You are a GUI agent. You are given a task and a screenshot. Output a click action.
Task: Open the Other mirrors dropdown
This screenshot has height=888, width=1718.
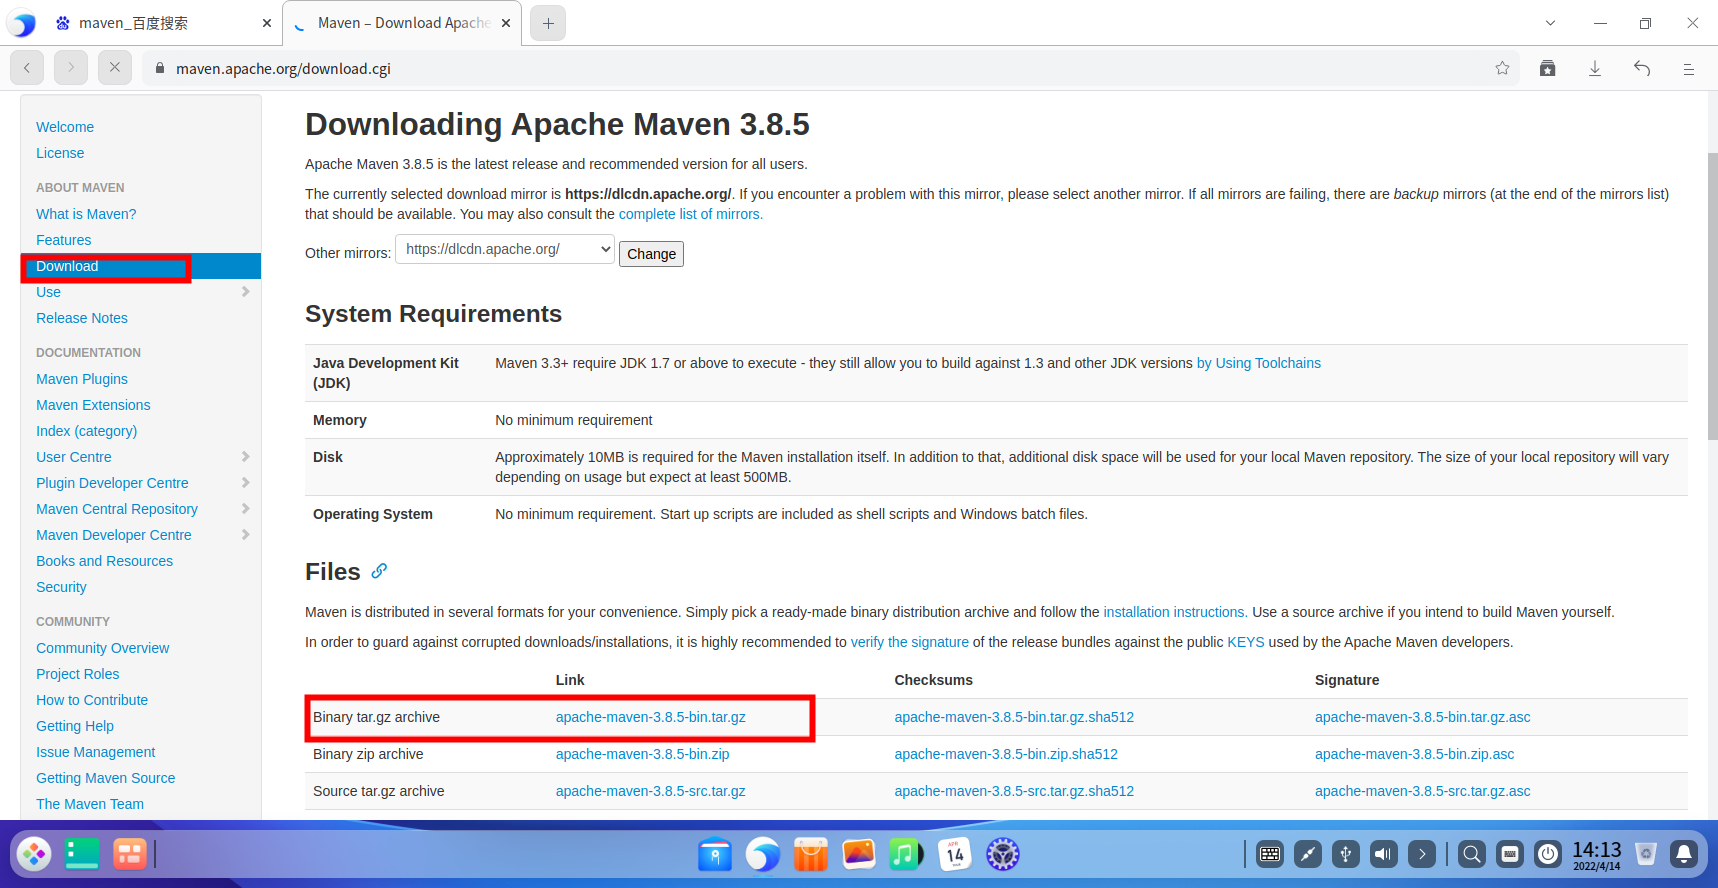tap(505, 249)
